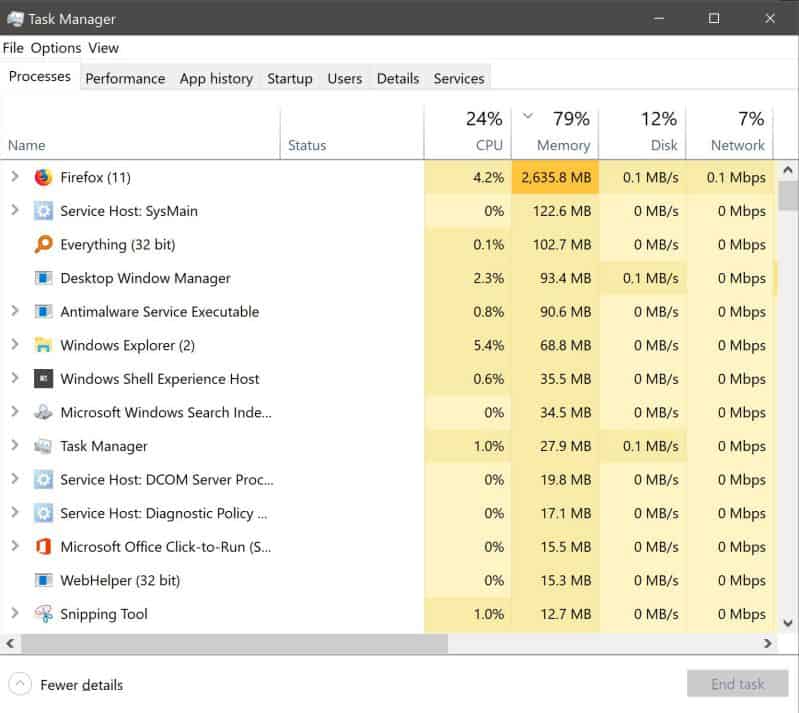Click the End task button
The width and height of the screenshot is (799, 713).
point(737,684)
